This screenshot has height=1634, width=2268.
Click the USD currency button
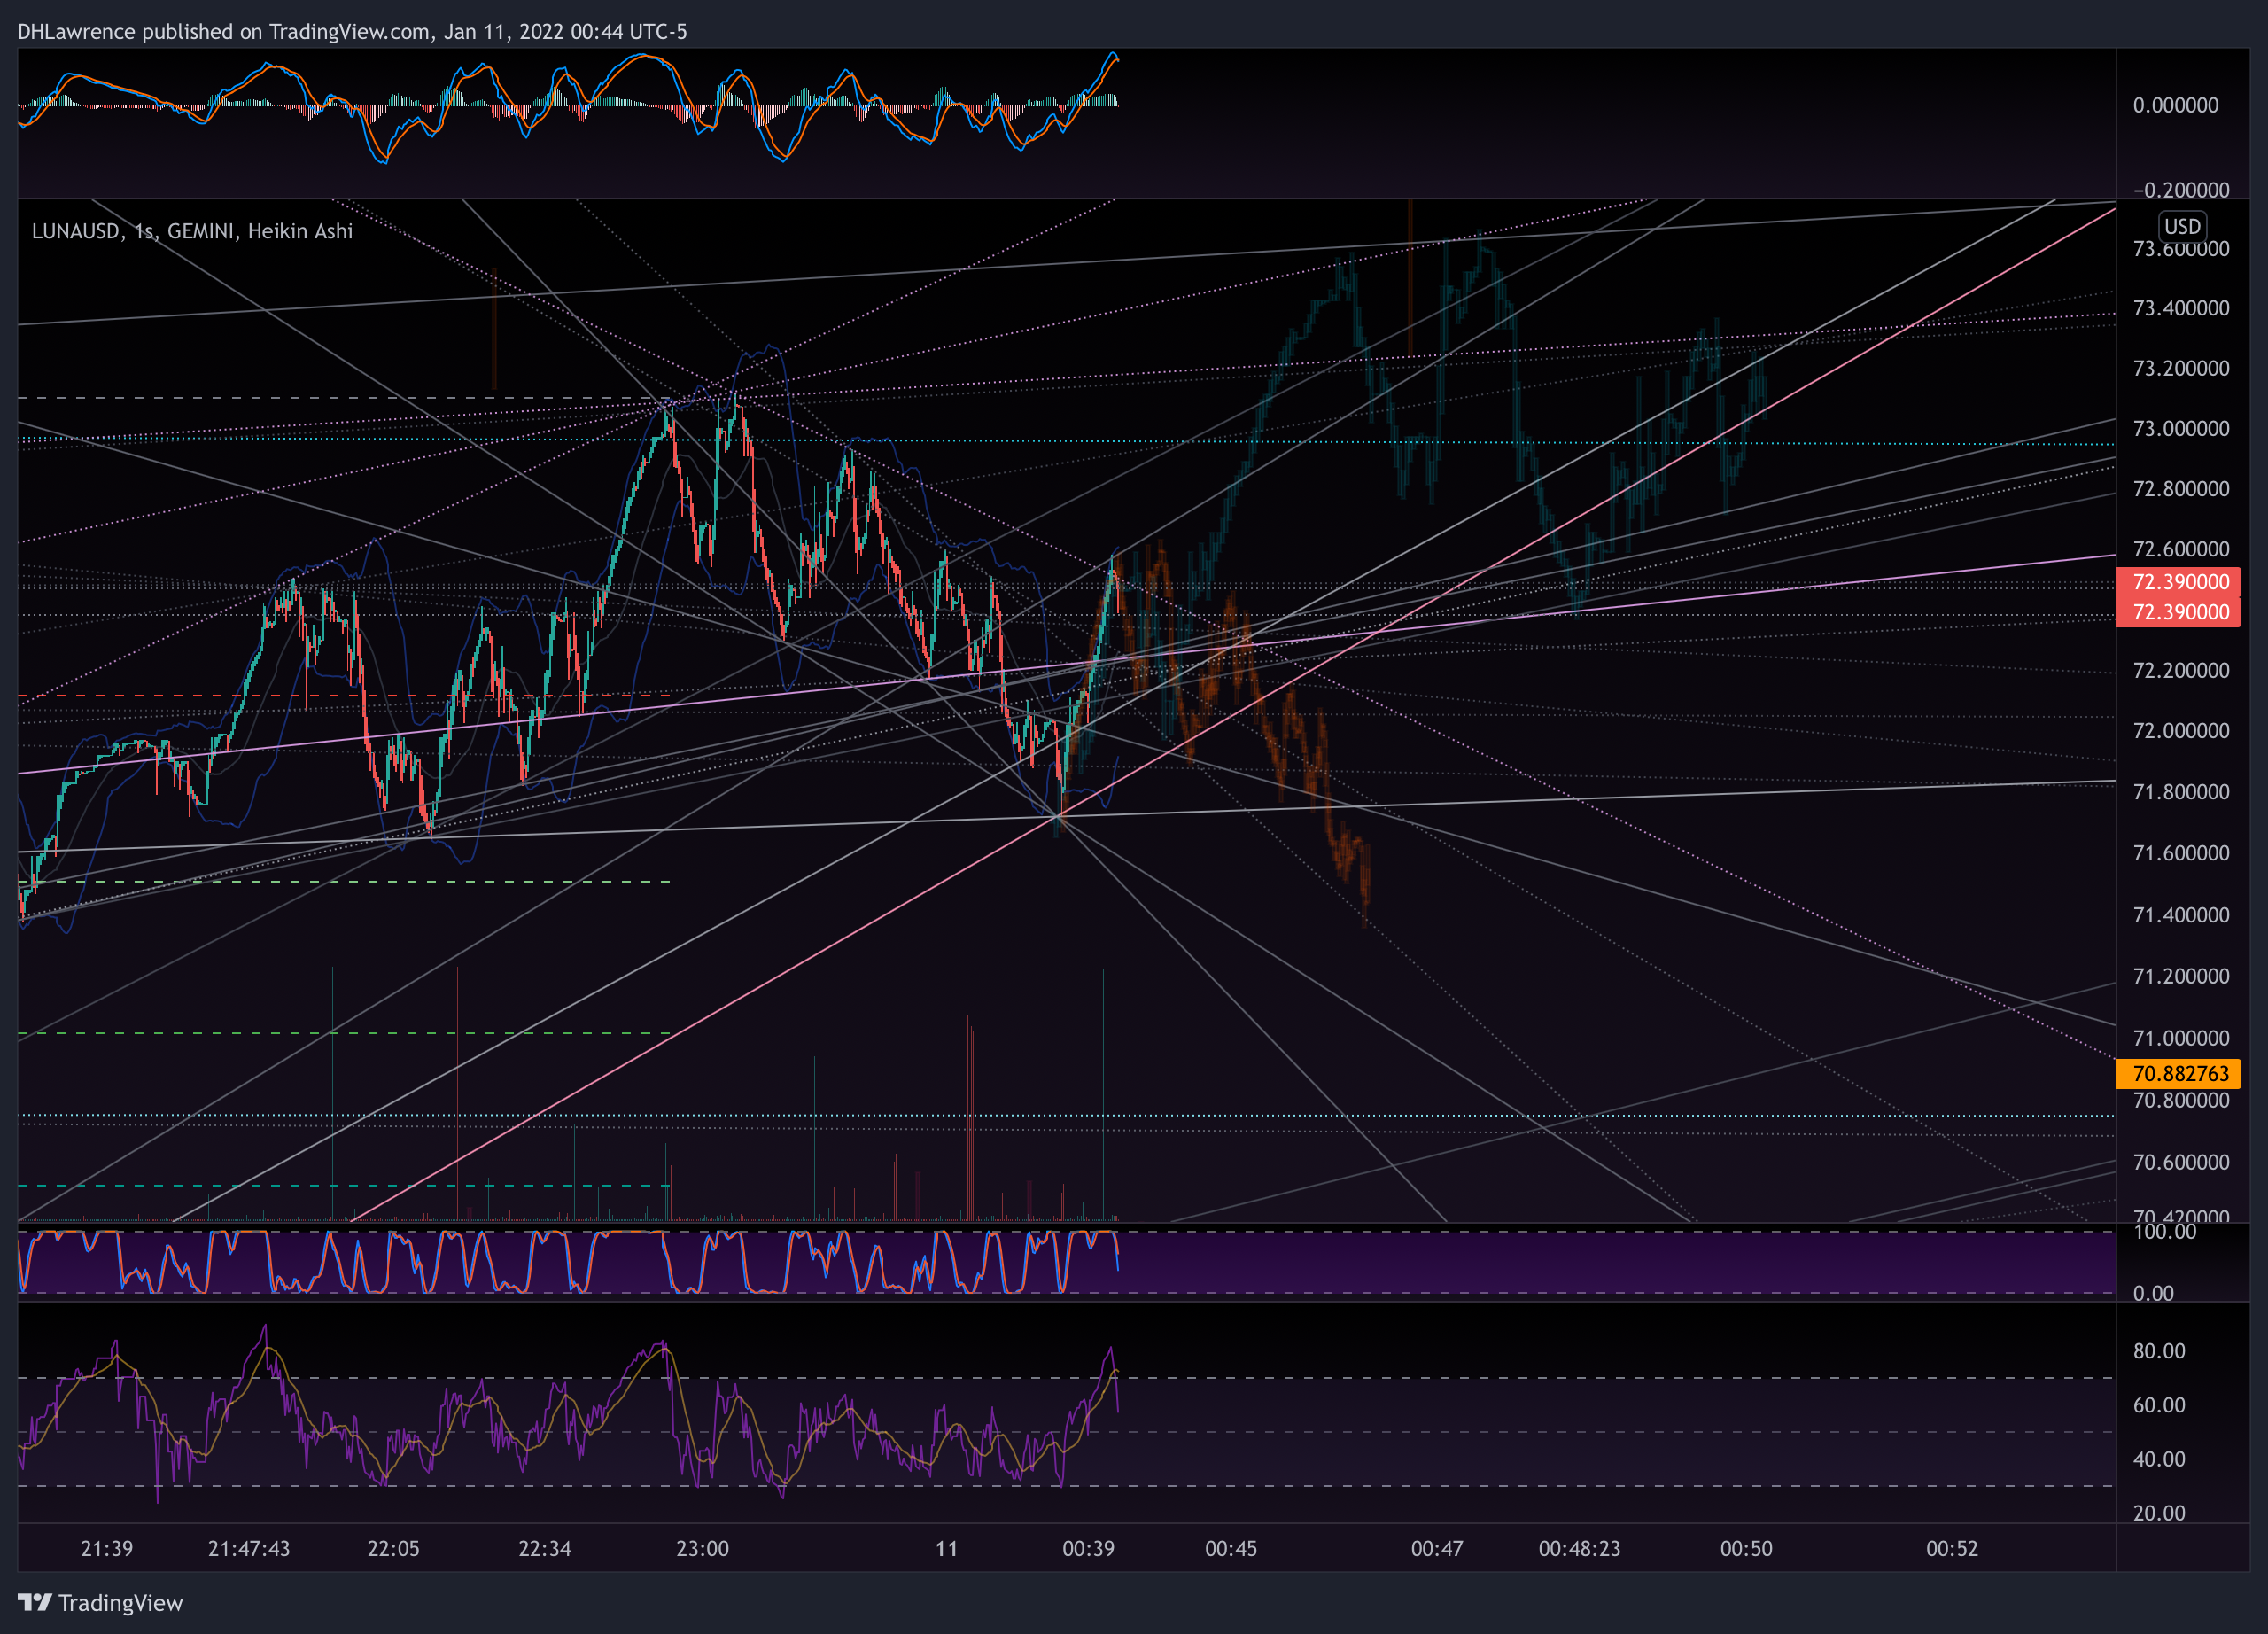(x=2182, y=226)
